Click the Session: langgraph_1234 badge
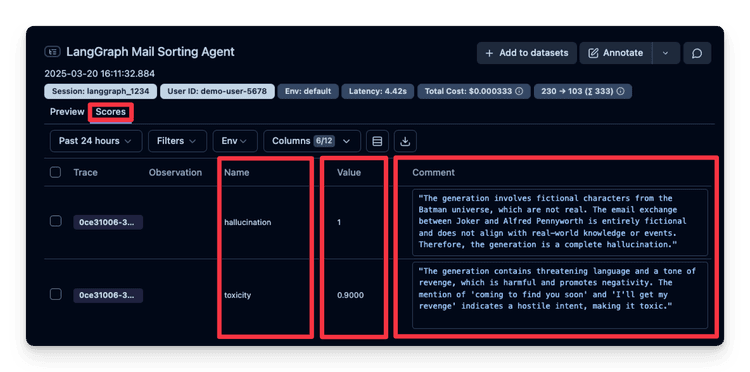The width and height of the screenshot is (750, 372). [x=100, y=91]
